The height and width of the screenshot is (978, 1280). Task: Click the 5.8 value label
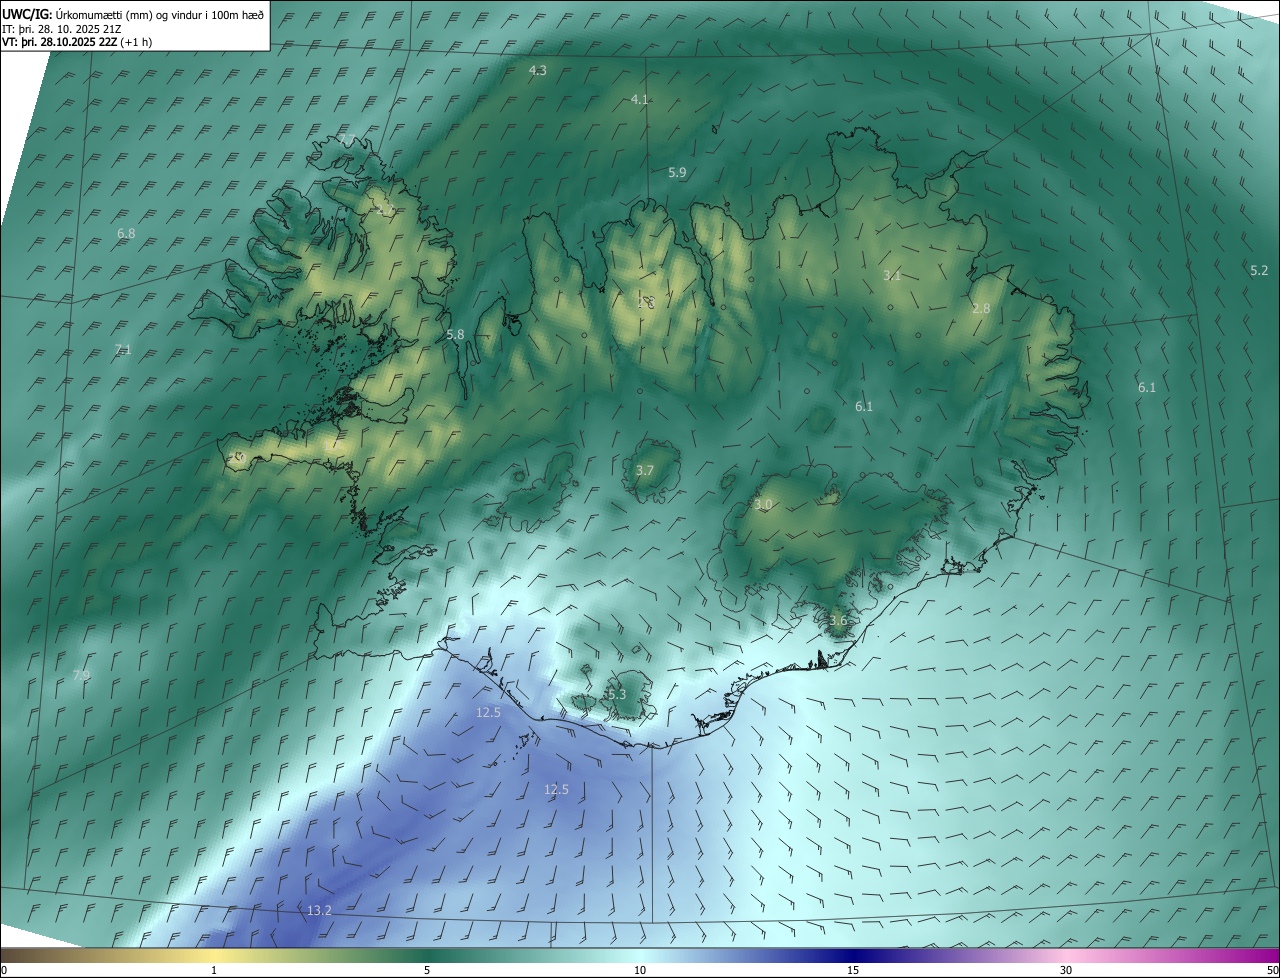point(455,334)
